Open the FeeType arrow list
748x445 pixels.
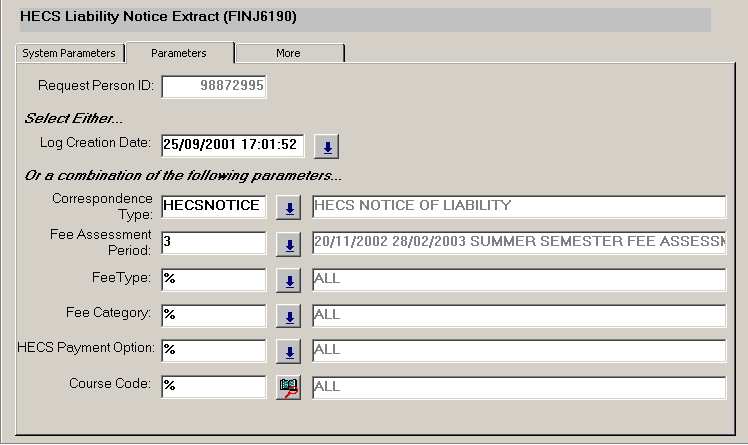click(289, 281)
